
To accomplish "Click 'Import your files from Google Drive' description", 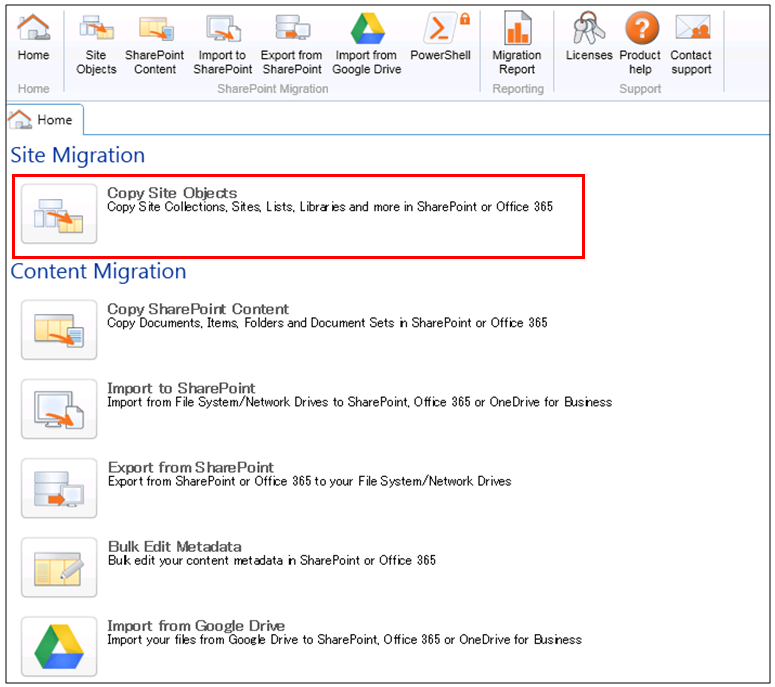I will coord(344,640).
